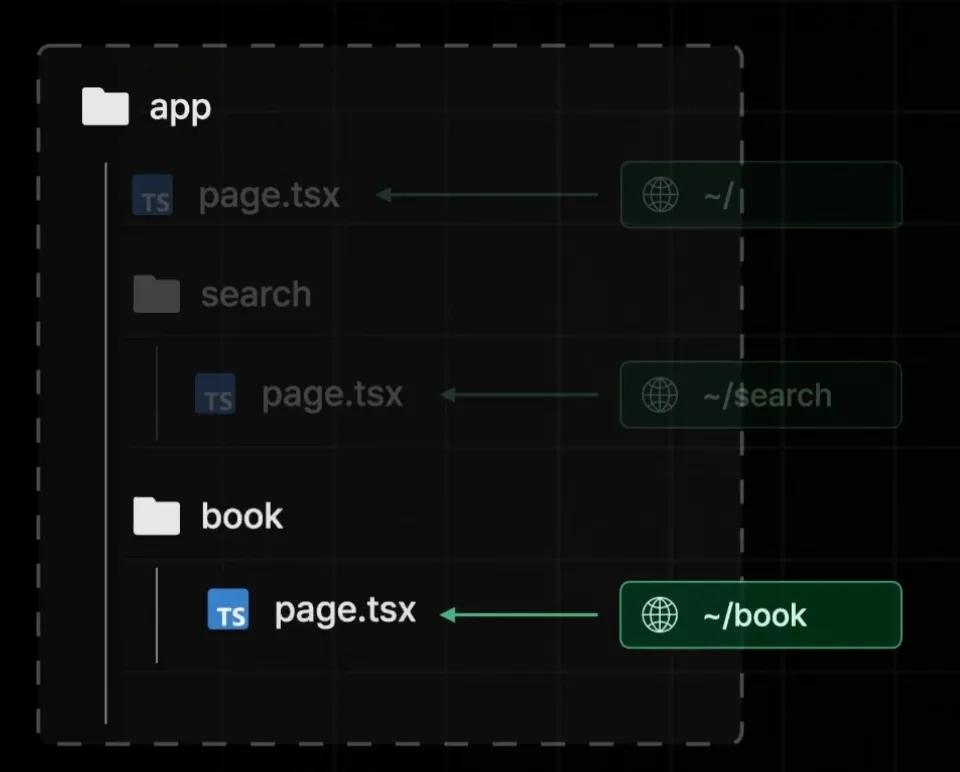Click the ~/search route text

pyautogui.click(x=766, y=394)
